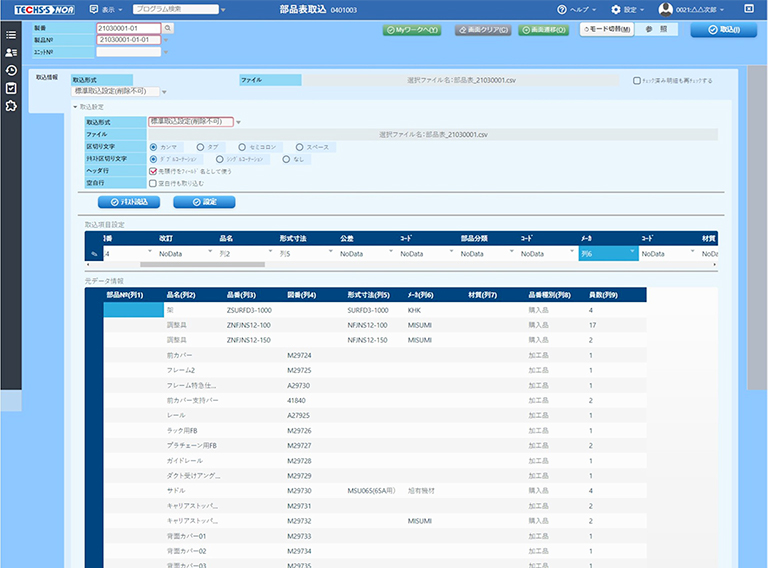
Task: Click the テキスト読込 button
Action: point(129,202)
